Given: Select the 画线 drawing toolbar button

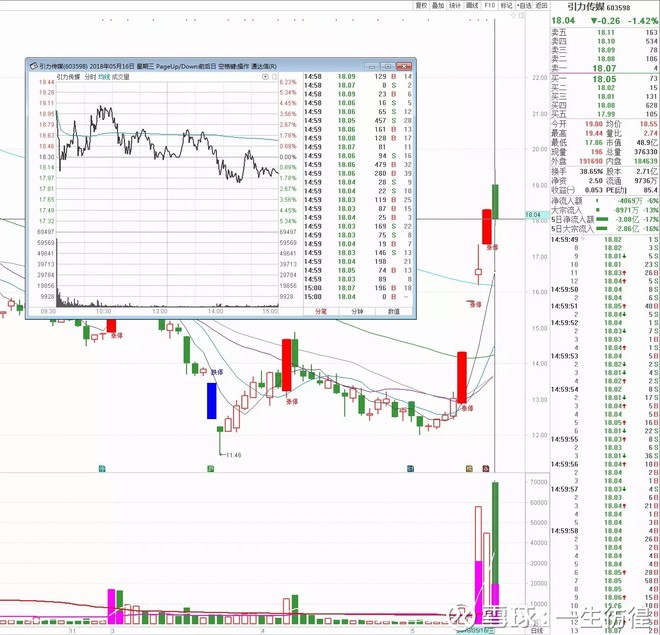Looking at the screenshot, I should pos(472,5).
